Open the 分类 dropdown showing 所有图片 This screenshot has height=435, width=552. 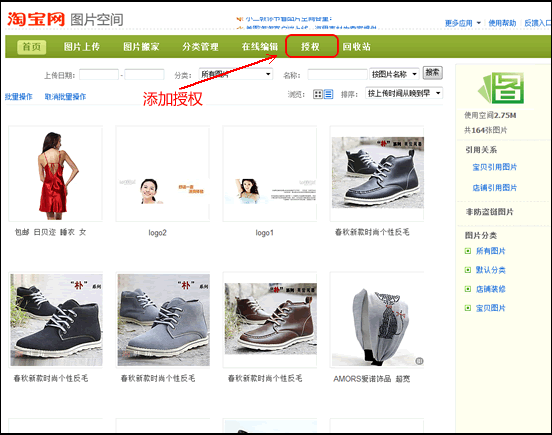pos(236,74)
